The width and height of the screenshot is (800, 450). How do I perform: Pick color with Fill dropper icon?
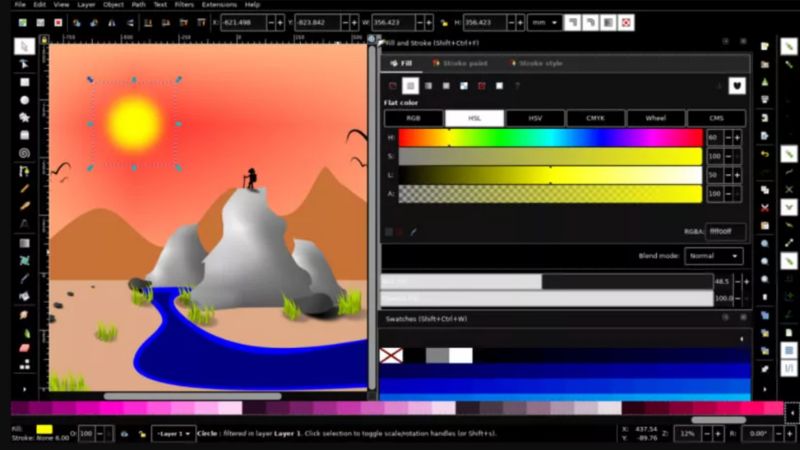click(x=413, y=232)
